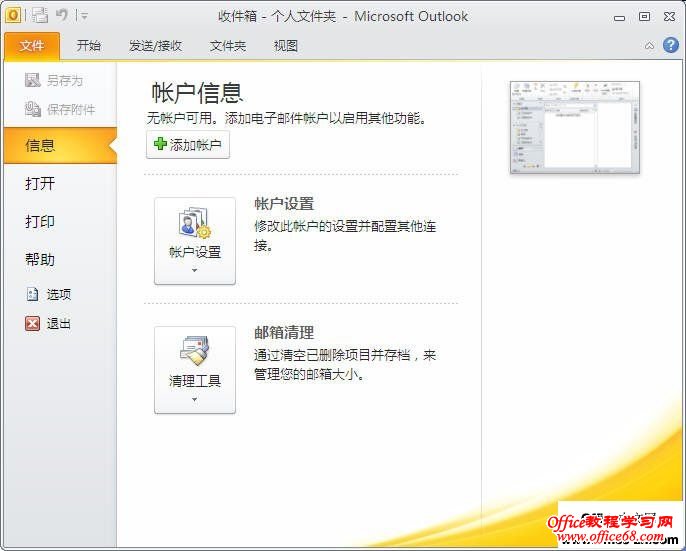Select 另存为 in the backstage menu
This screenshot has width=686, height=551.
(54, 81)
